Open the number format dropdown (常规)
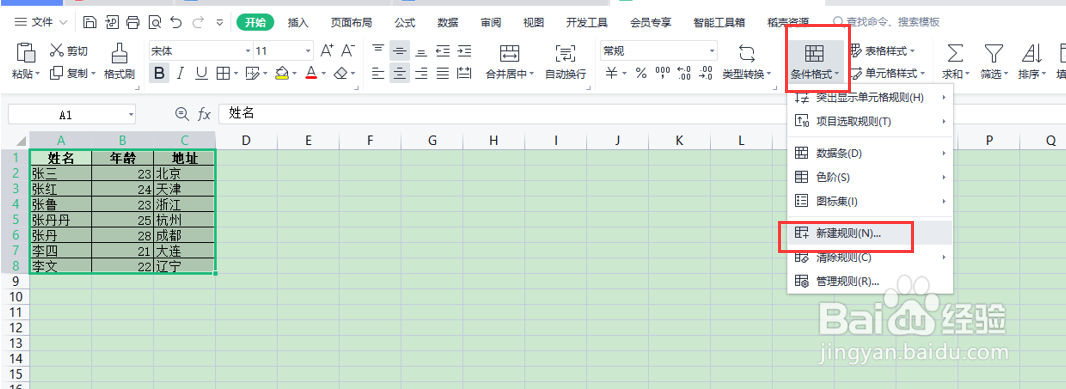Image resolution: width=1066 pixels, height=389 pixels. [712, 51]
